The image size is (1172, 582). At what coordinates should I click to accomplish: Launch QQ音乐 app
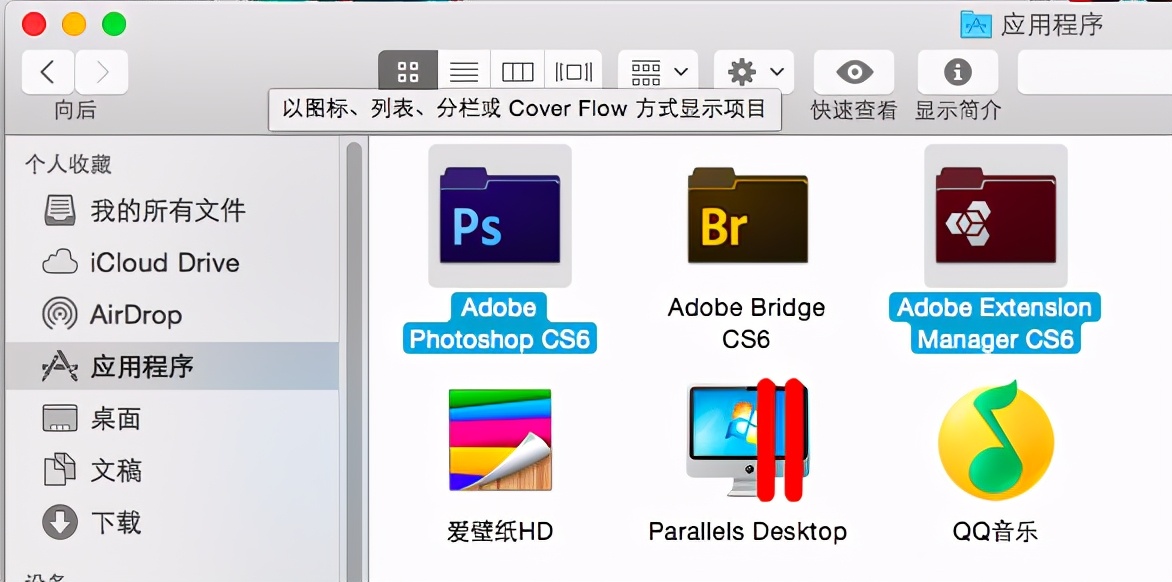pos(995,441)
